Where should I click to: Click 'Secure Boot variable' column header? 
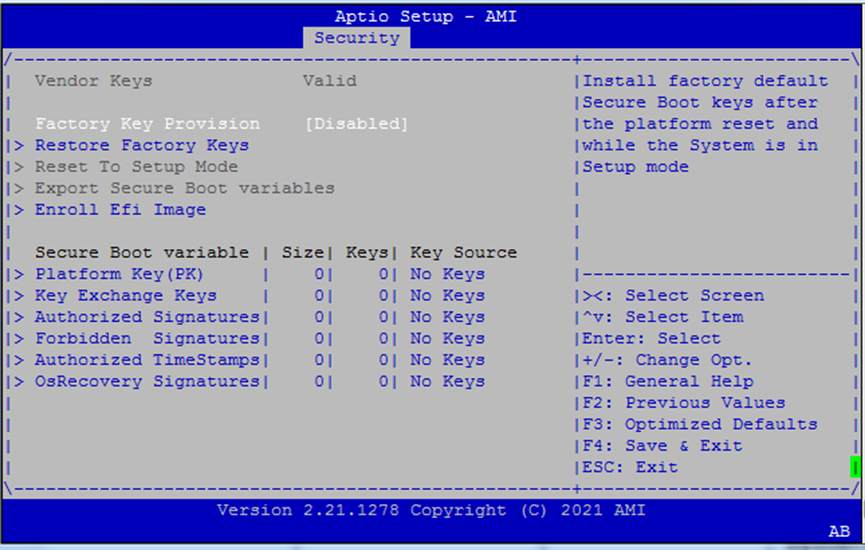(x=142, y=253)
